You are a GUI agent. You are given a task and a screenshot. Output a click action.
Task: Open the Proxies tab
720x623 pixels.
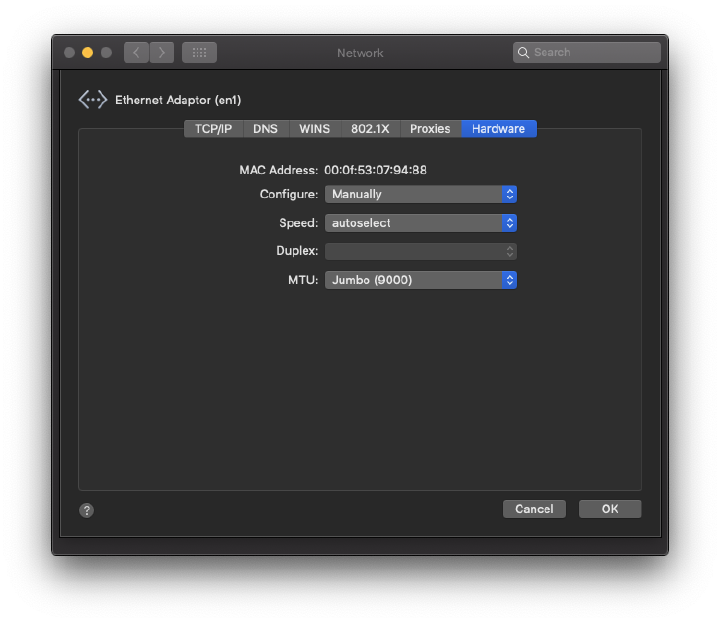tap(430, 129)
